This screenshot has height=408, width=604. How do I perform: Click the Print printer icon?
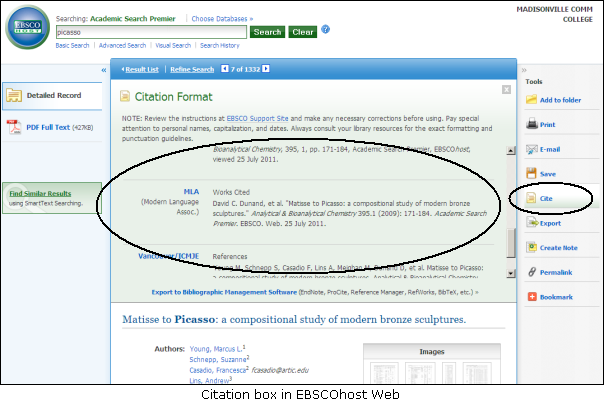[532, 124]
